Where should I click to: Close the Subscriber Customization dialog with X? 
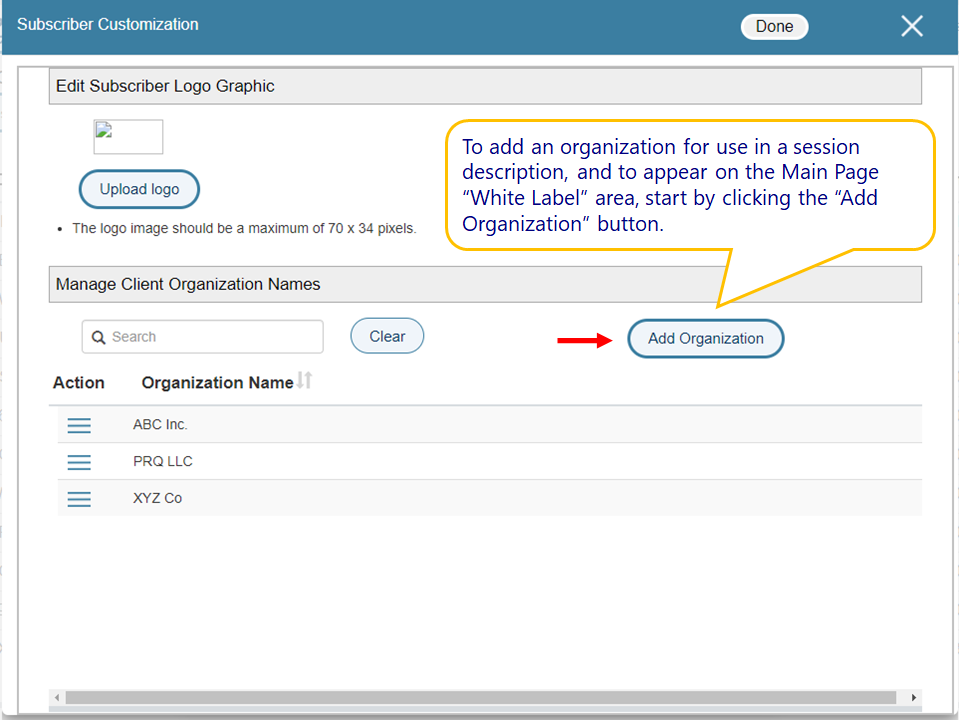tap(911, 27)
